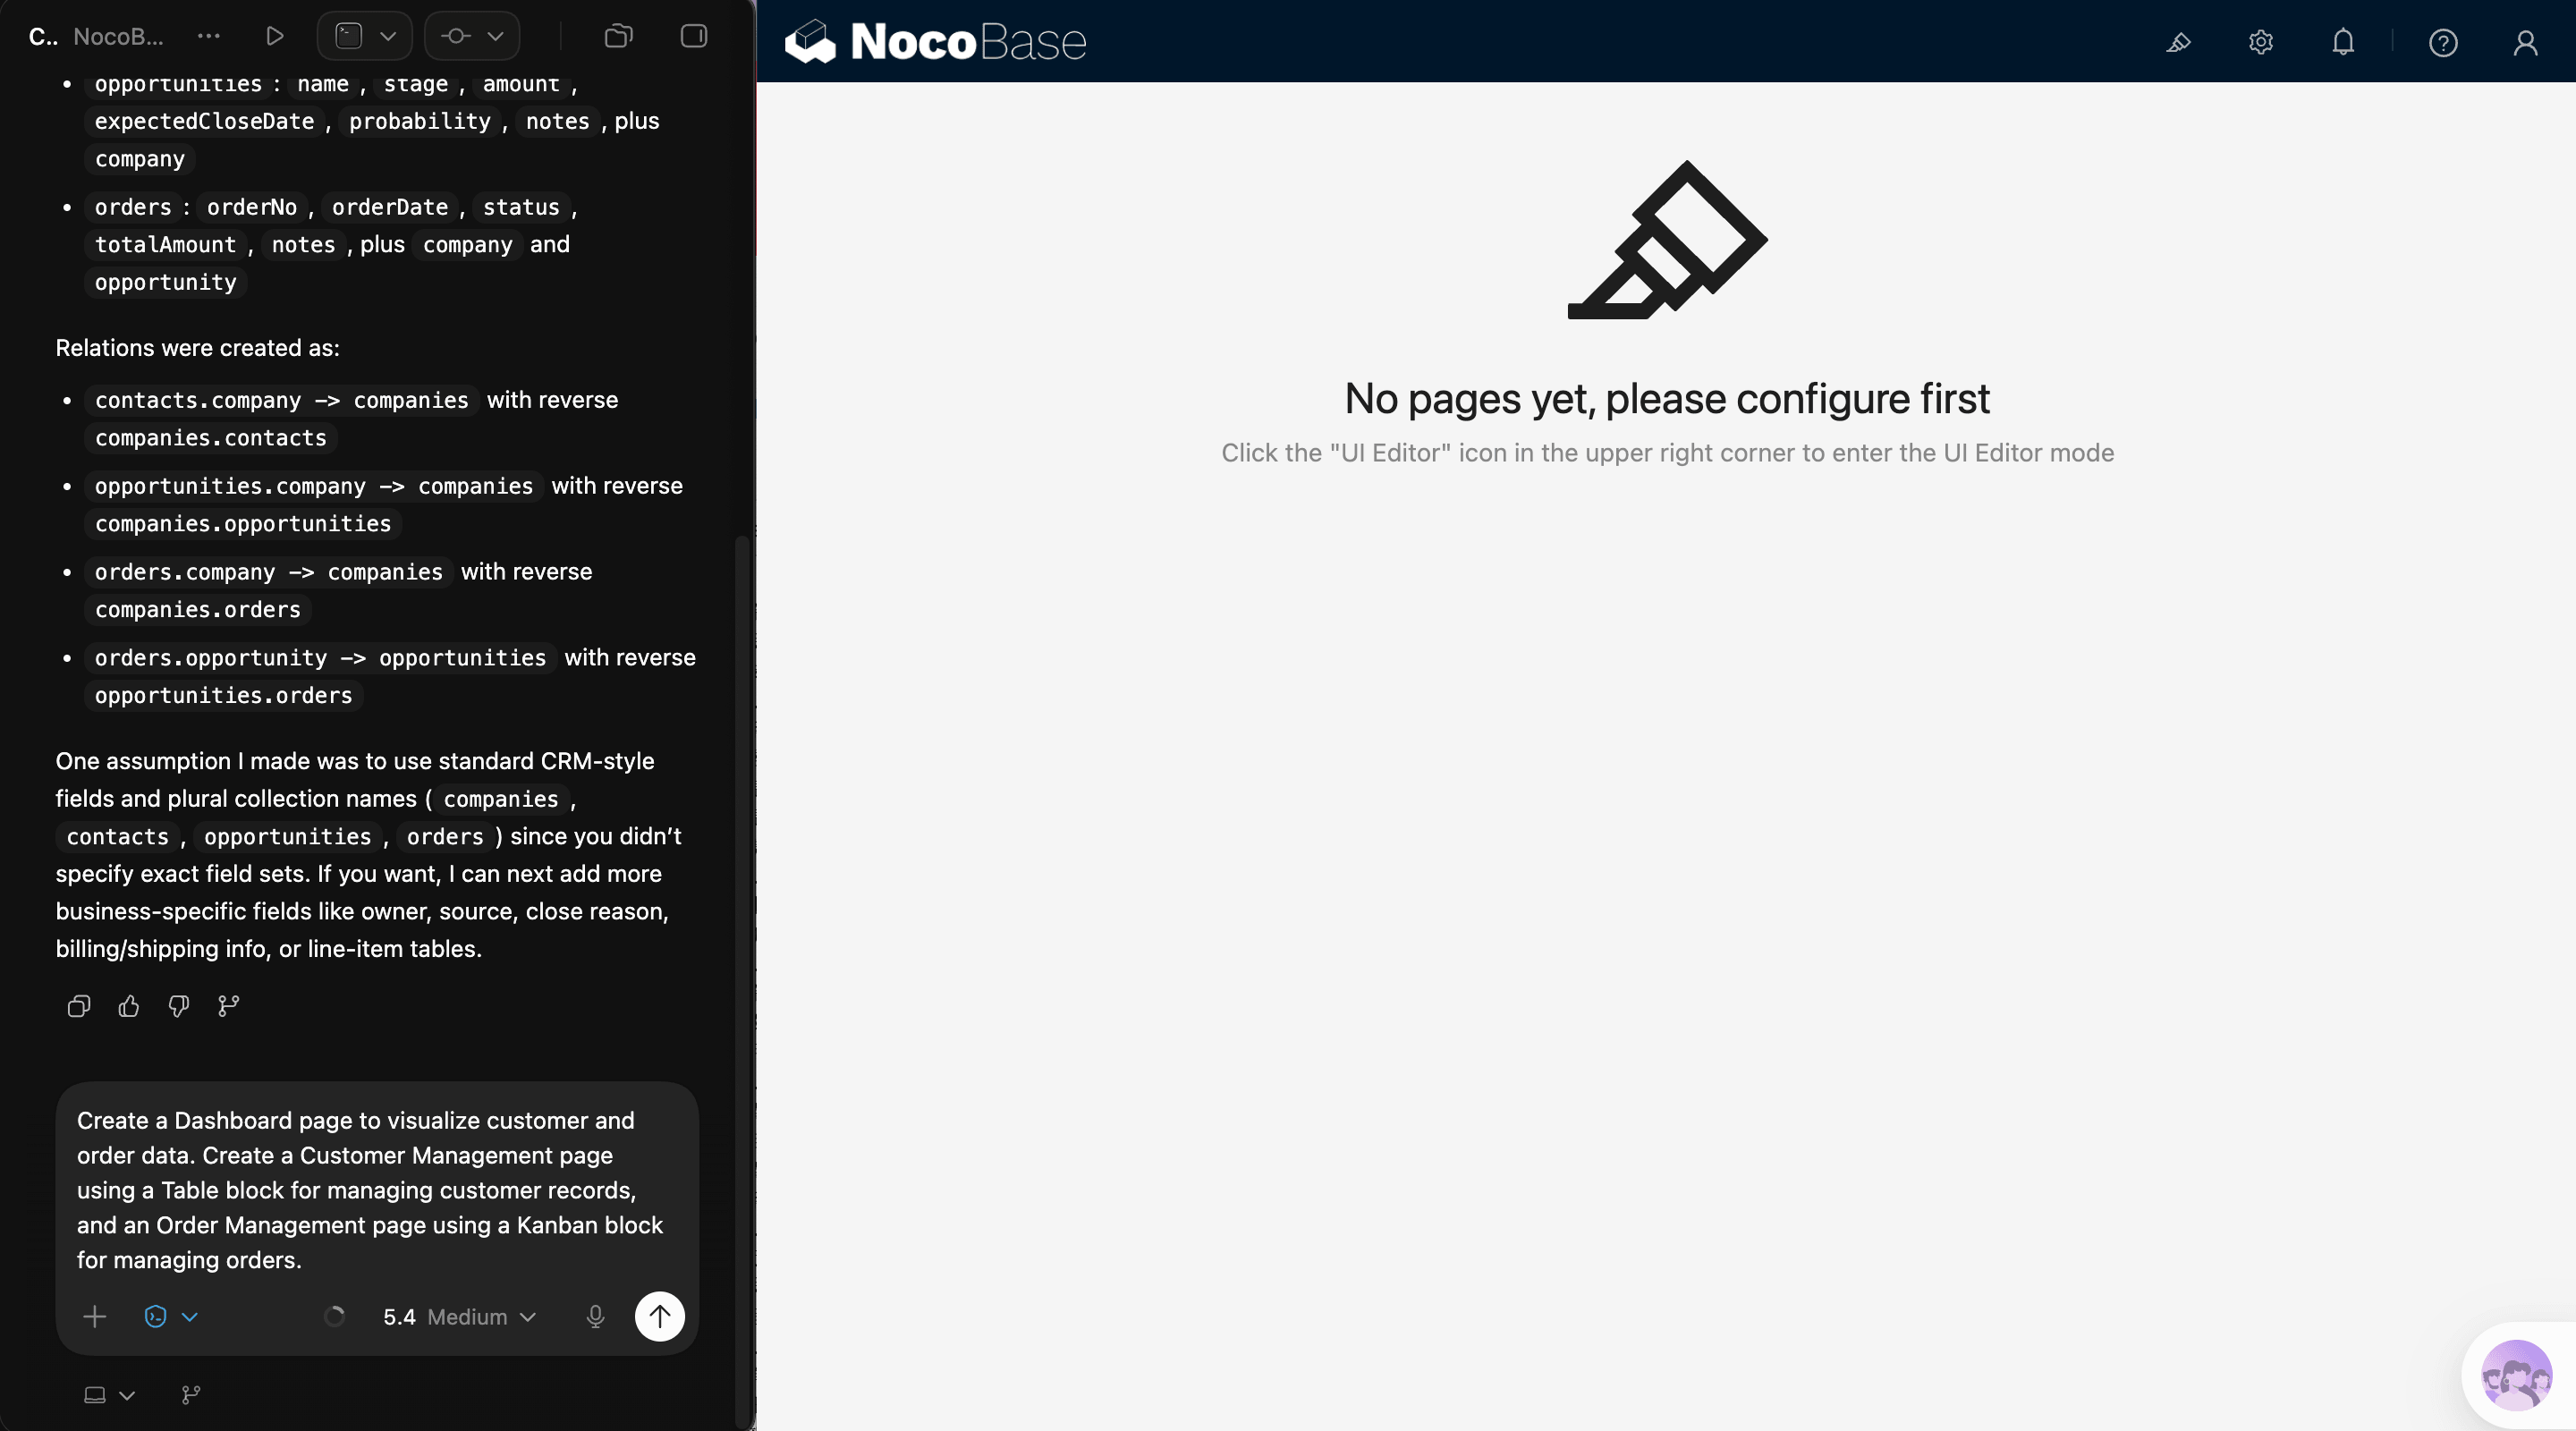Open the three-dot options menu
Screen dimensions: 2576x1431
tap(208, 36)
